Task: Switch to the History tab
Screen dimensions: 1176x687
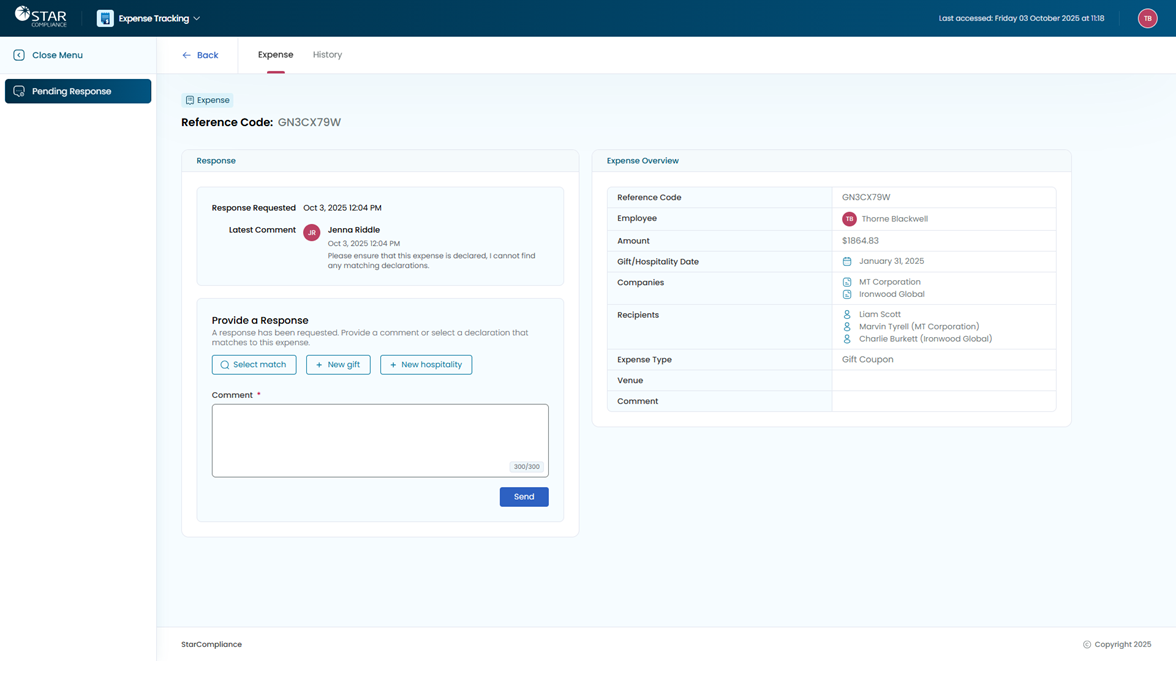Action: (x=327, y=55)
